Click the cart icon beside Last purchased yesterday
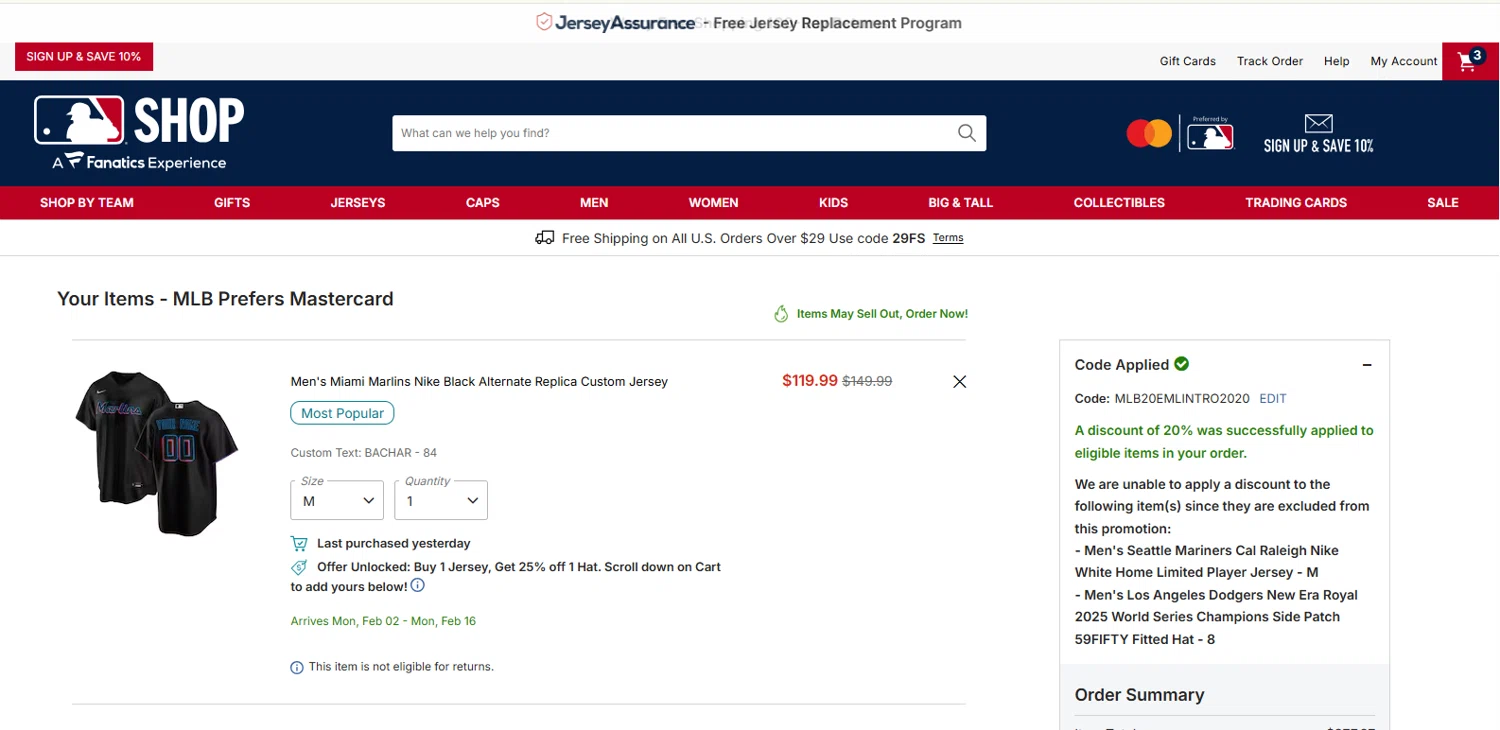 coord(299,544)
